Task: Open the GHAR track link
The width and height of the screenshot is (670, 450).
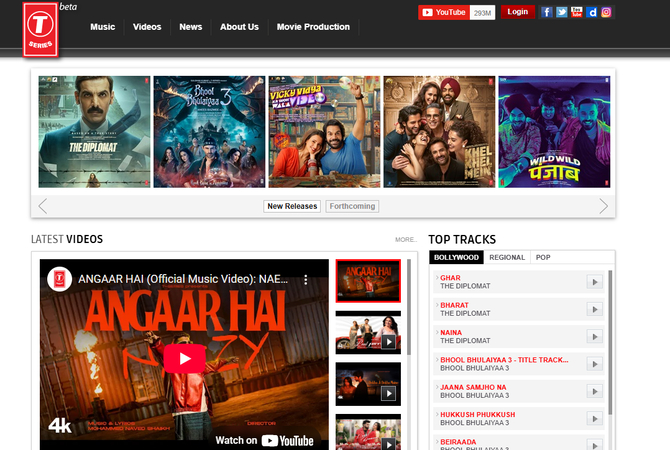Action: coord(450,278)
